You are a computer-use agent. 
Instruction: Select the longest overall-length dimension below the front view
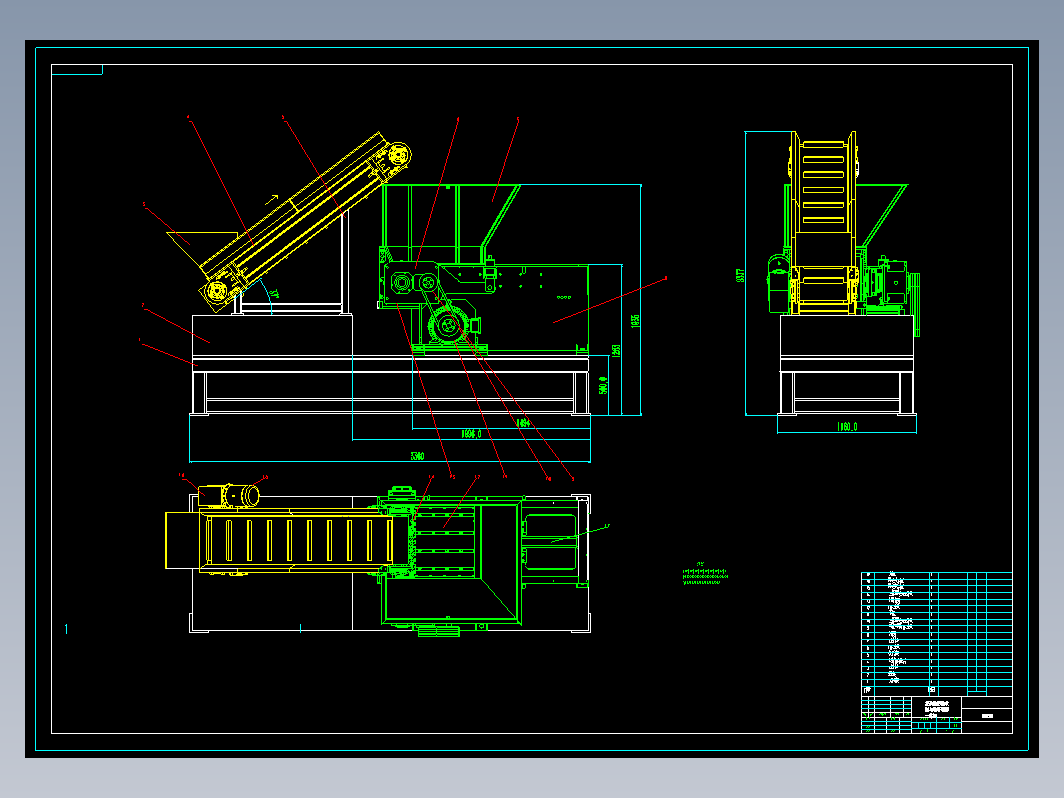click(417, 456)
